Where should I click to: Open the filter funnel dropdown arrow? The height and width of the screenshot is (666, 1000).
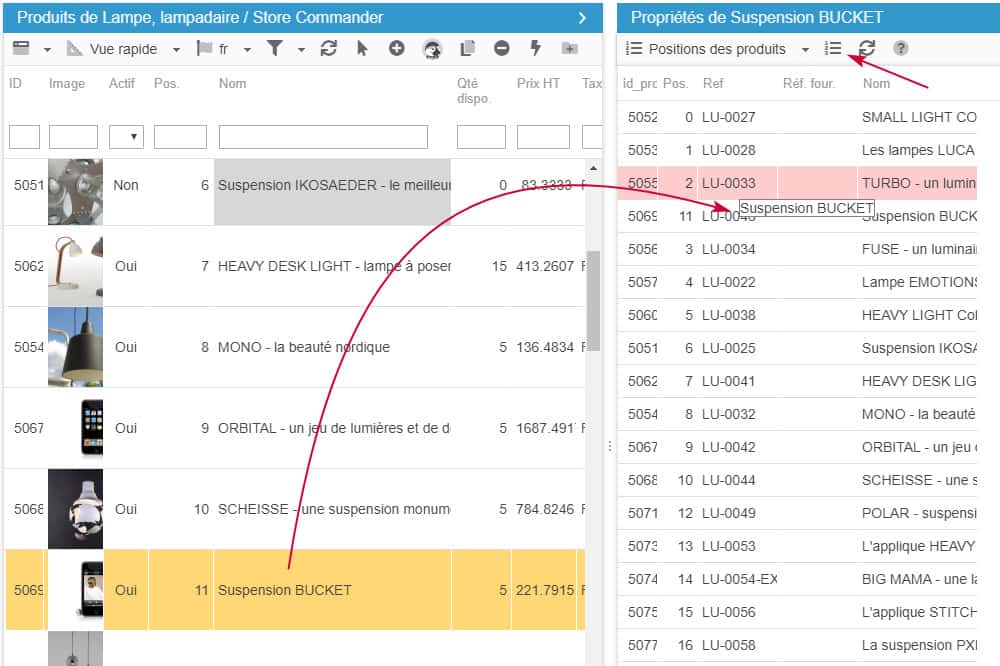pos(301,49)
